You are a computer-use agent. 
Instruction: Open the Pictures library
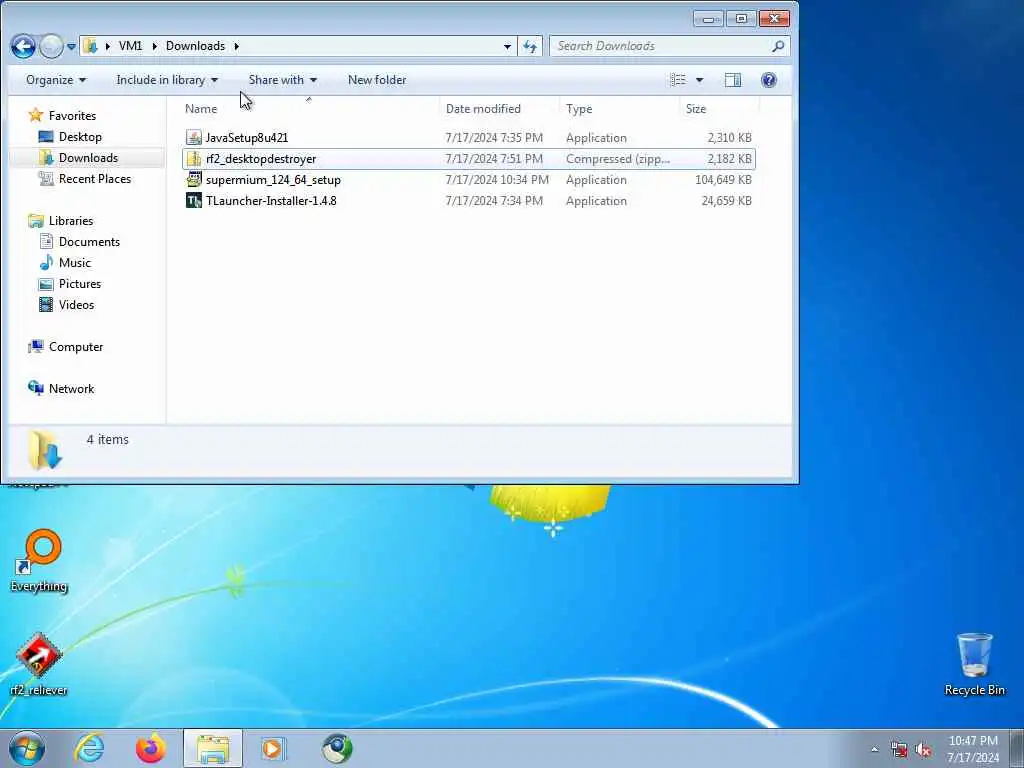tap(80, 283)
